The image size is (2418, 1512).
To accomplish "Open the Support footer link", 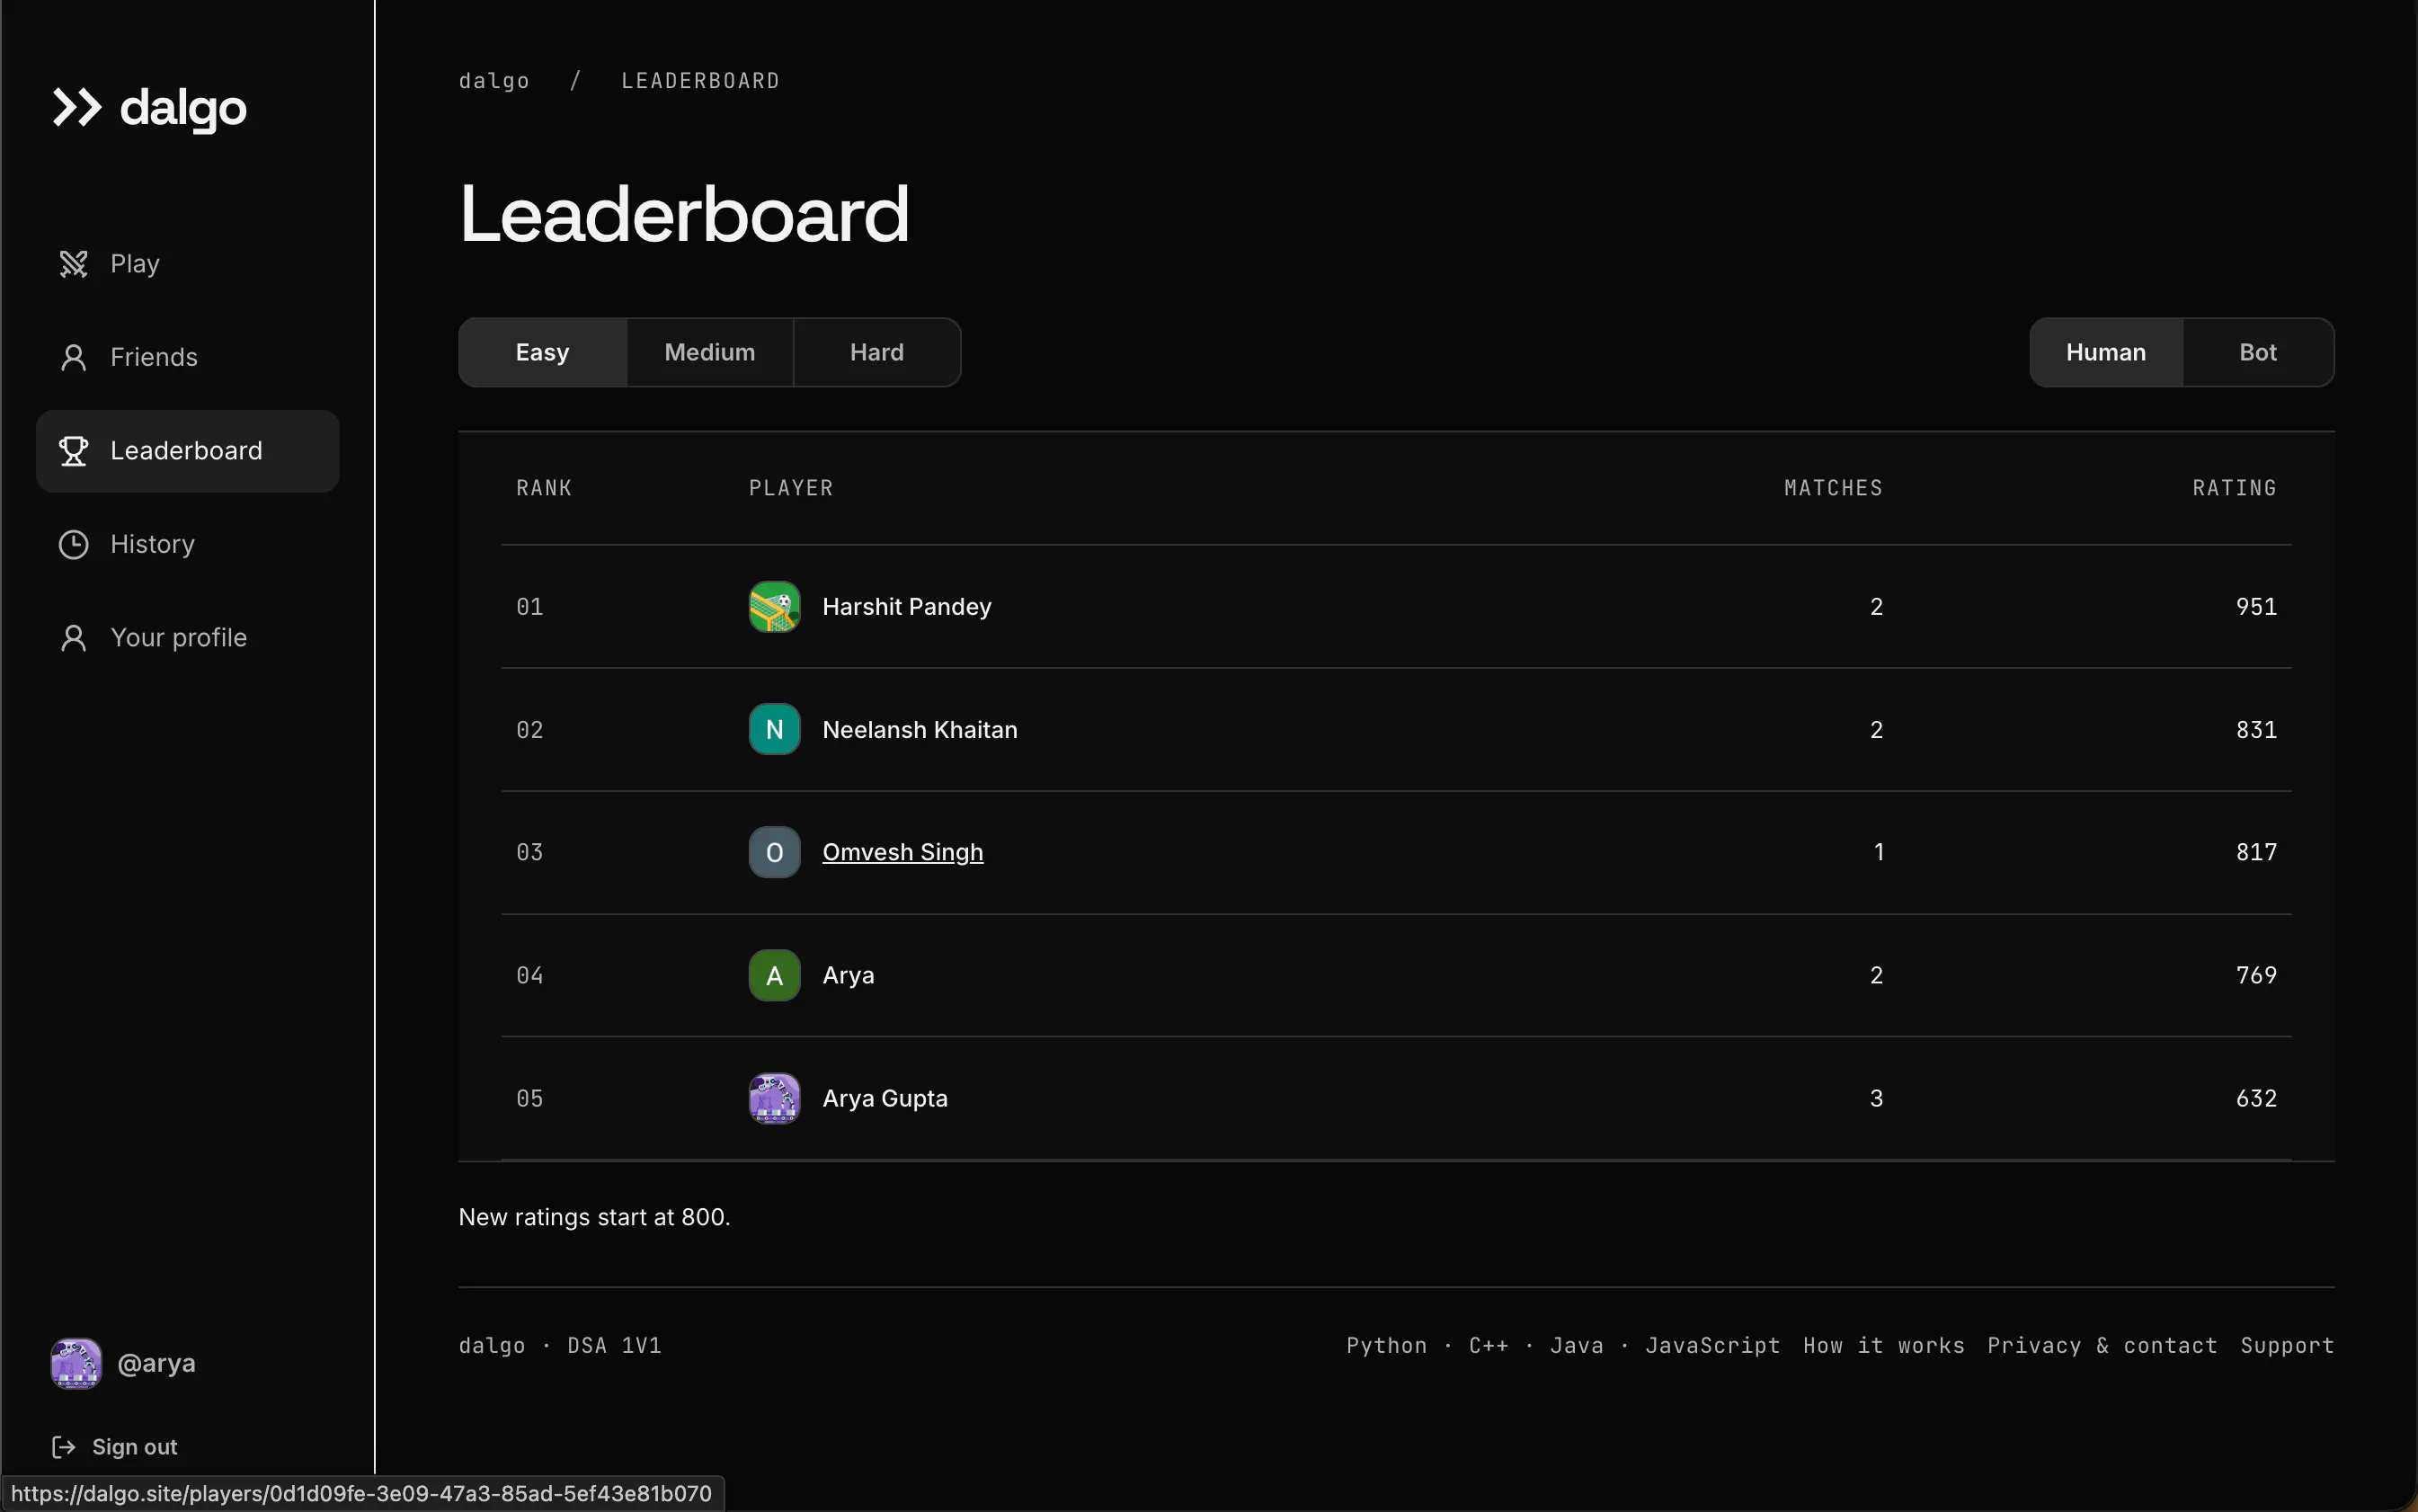I will (x=2287, y=1346).
